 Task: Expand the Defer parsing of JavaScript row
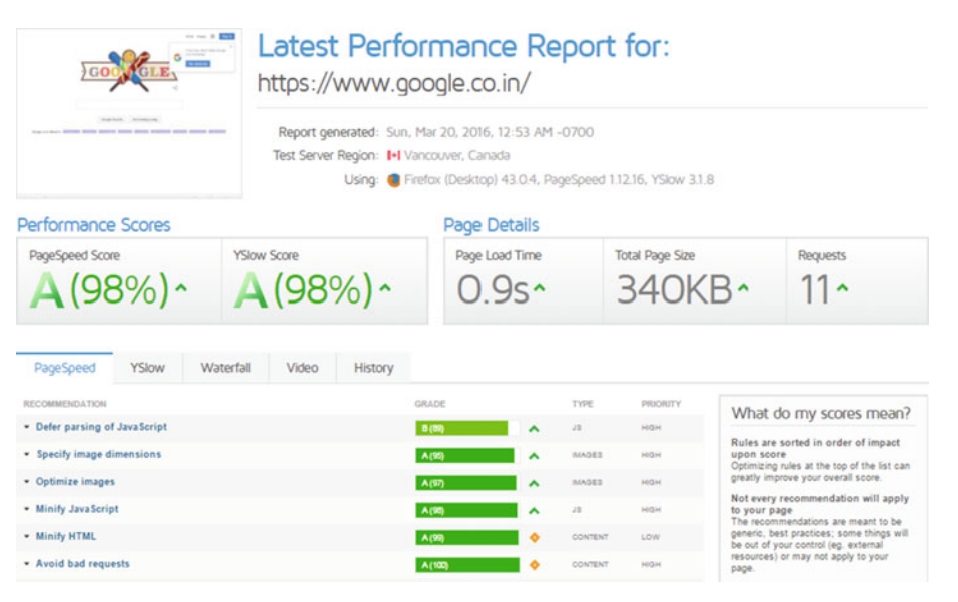[x=27, y=427]
